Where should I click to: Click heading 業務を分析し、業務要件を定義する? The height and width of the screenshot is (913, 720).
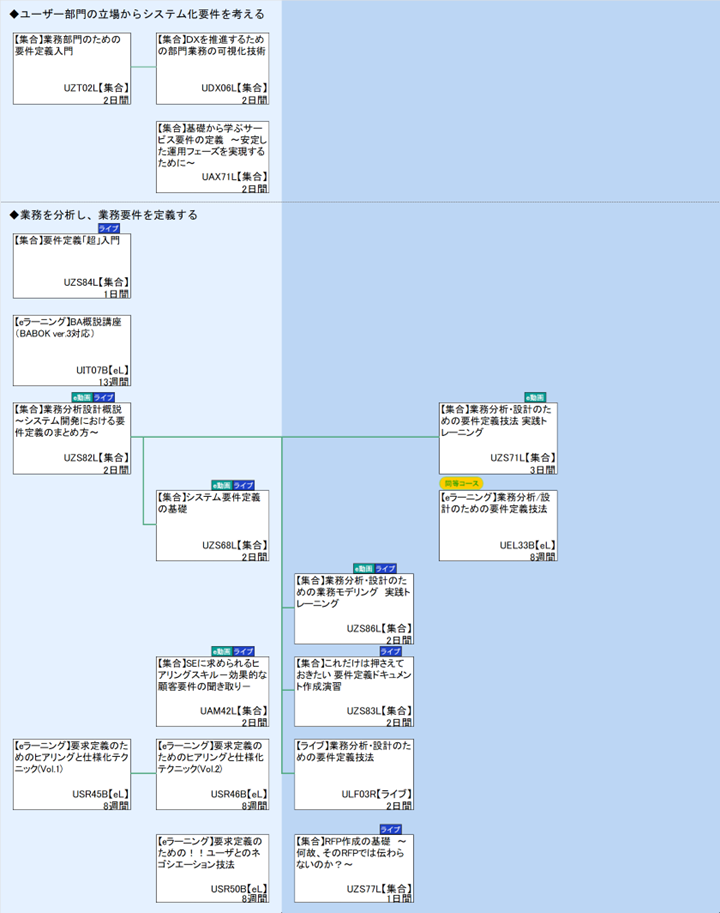coord(104,215)
